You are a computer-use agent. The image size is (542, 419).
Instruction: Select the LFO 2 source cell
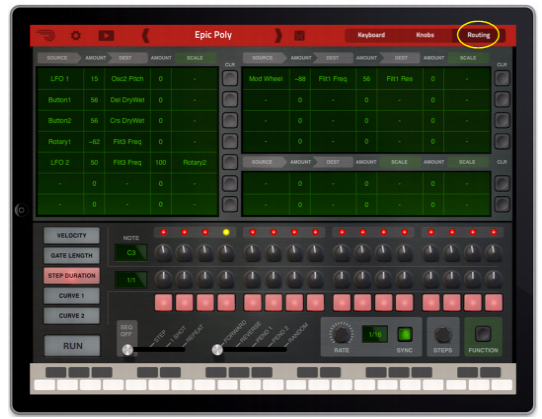60,162
